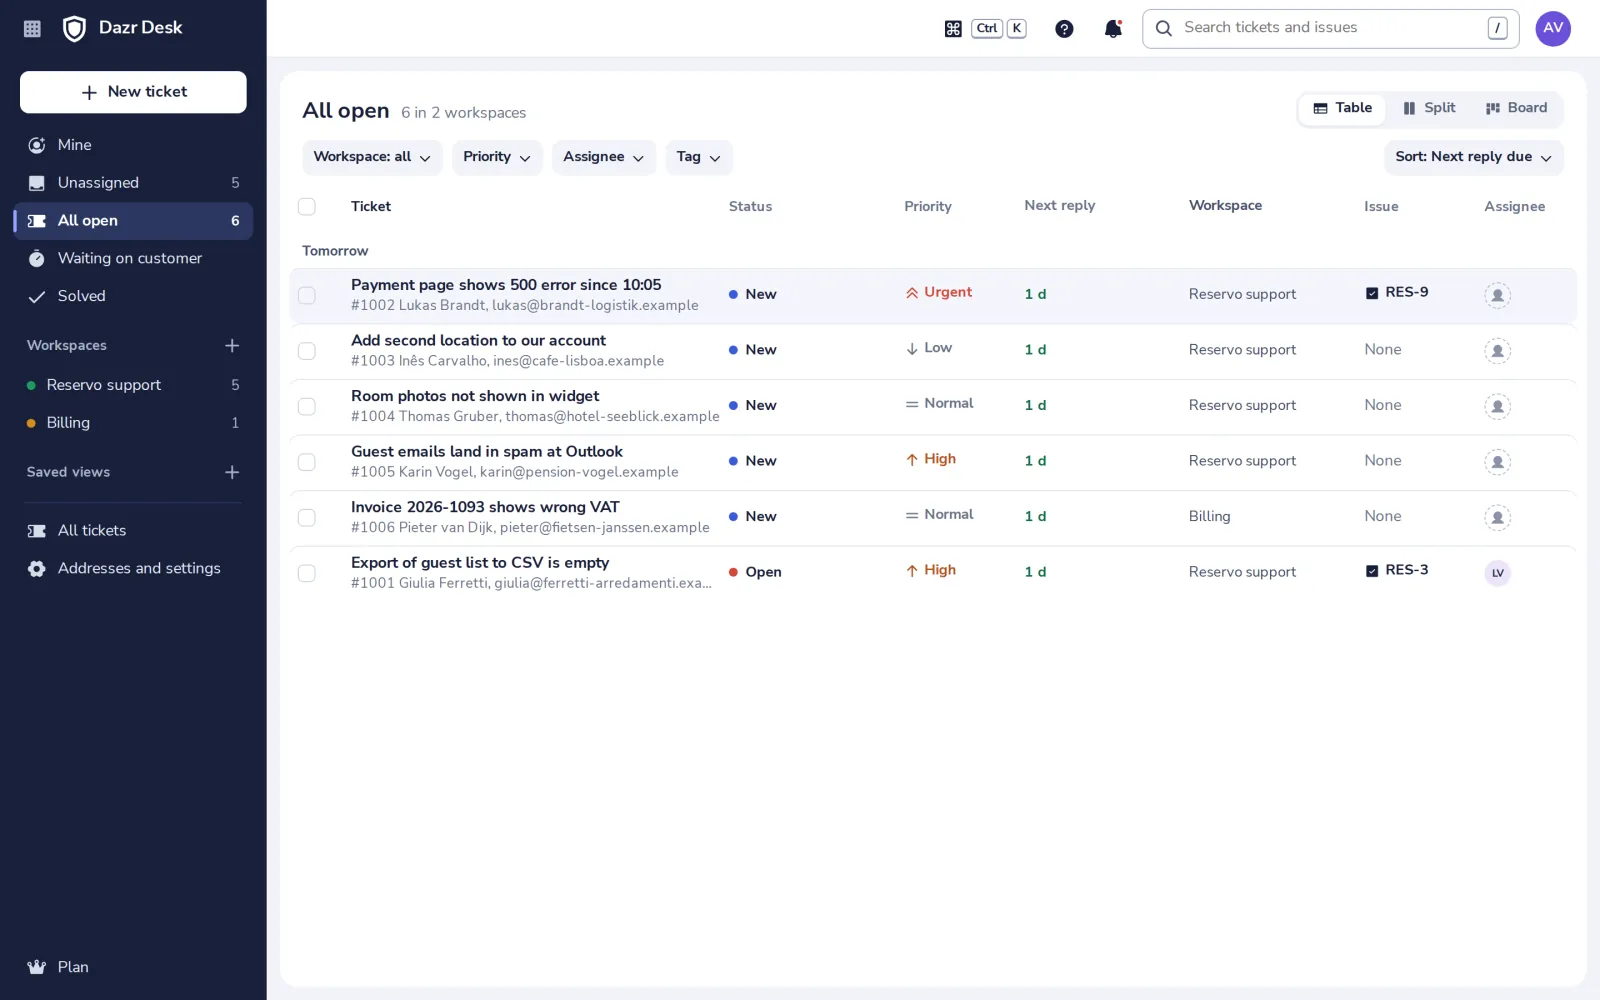1600x1000 pixels.
Task: Open the notifications bell
Action: pos(1113,29)
